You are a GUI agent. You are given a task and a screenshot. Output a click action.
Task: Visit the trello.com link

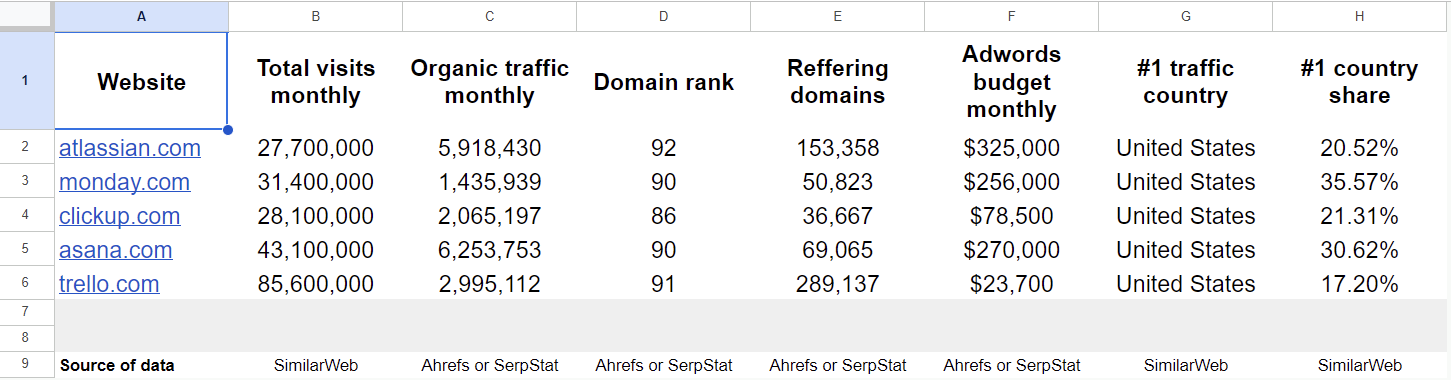coord(109,284)
